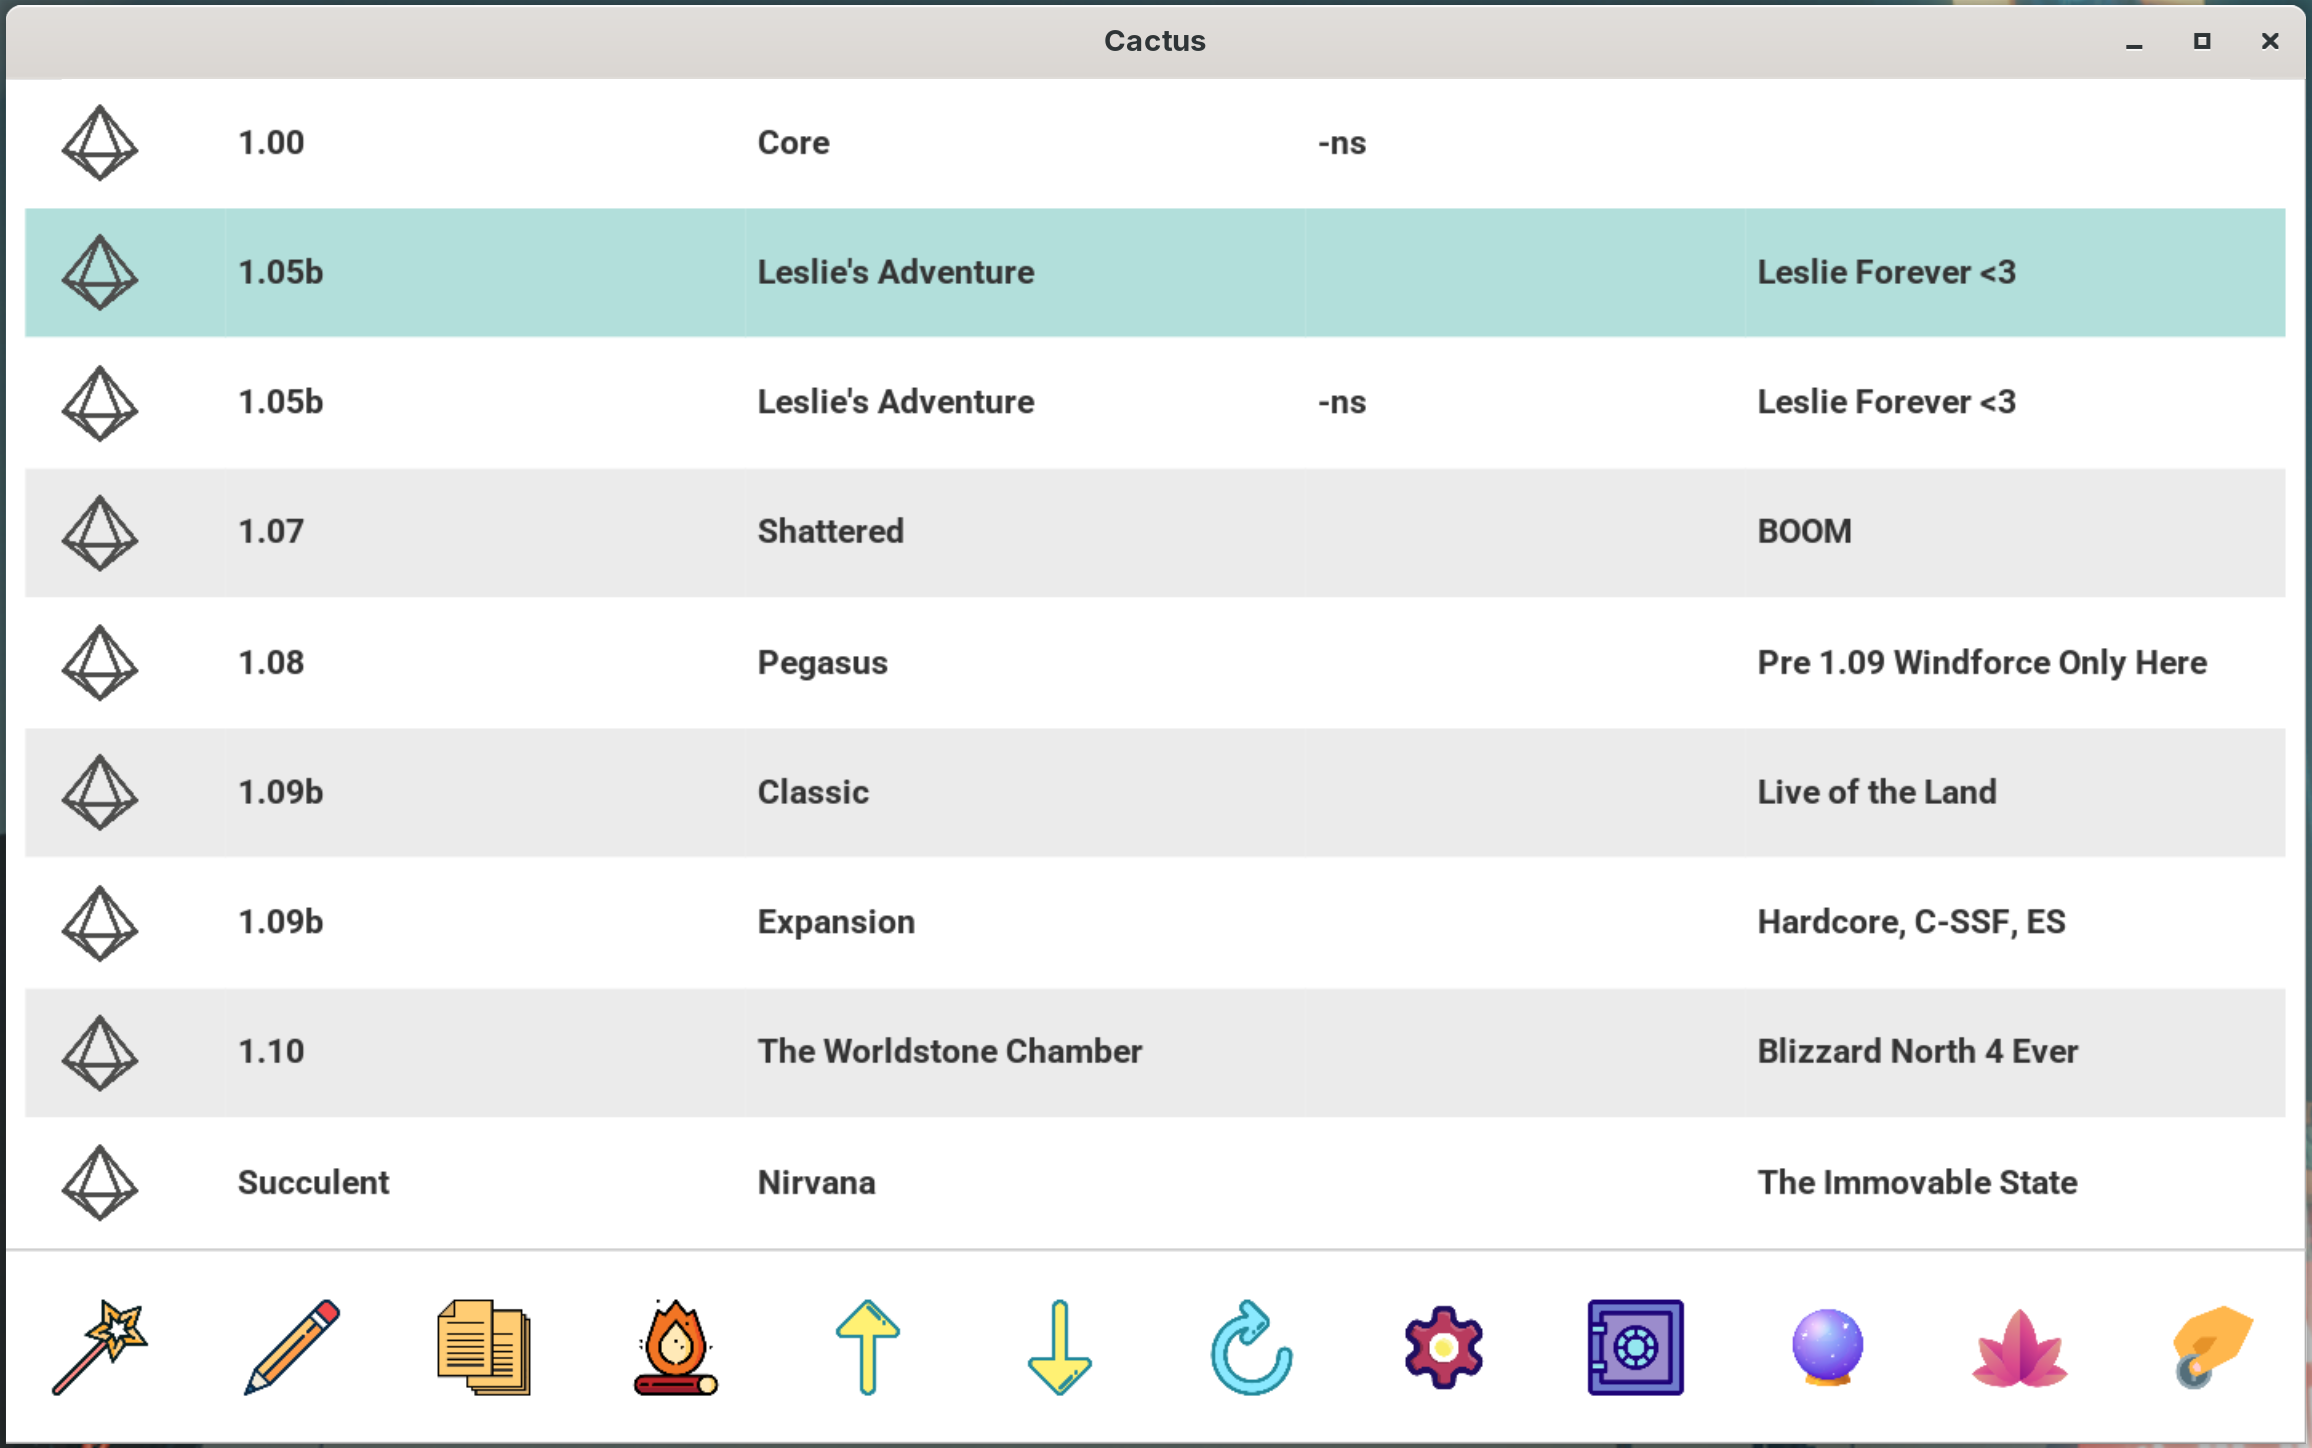The height and width of the screenshot is (1448, 2312).
Task: Select the 'Core' platform name
Action: [793, 143]
